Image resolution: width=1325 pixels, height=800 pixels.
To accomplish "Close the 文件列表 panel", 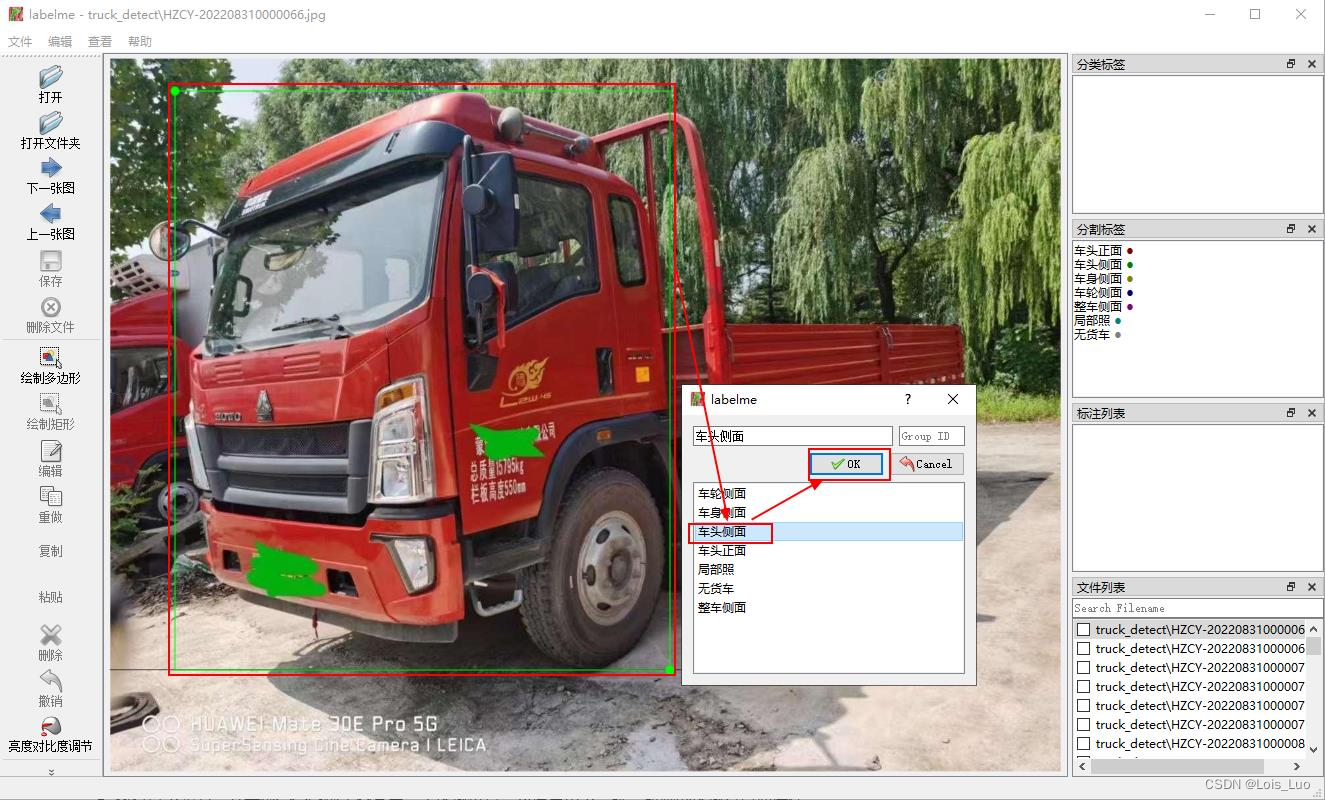I will click(x=1312, y=587).
